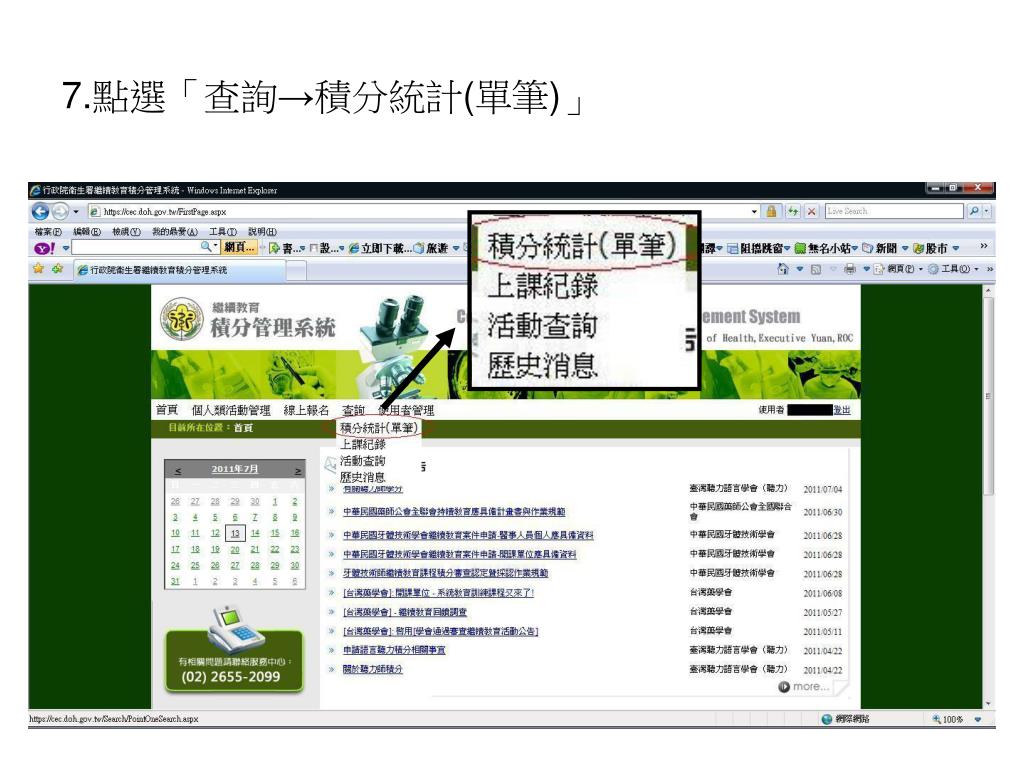Click the Yahoo! toolbar logo
The height and width of the screenshot is (768, 1024).
pos(44,248)
